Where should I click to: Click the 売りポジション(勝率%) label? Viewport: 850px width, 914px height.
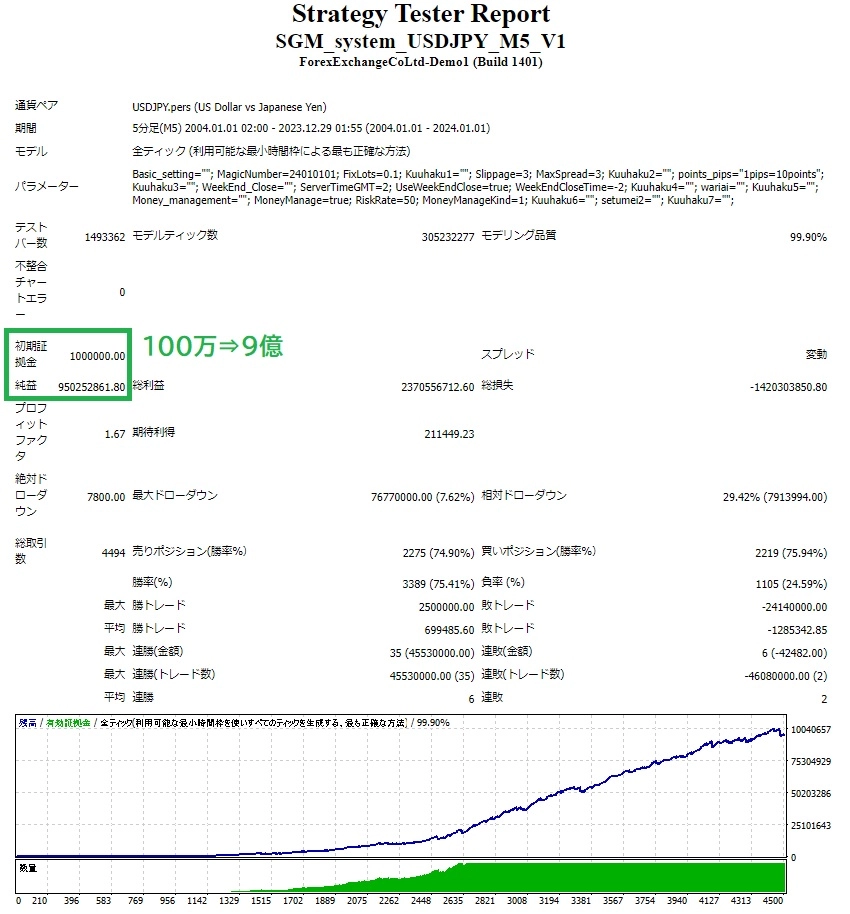pos(189,551)
